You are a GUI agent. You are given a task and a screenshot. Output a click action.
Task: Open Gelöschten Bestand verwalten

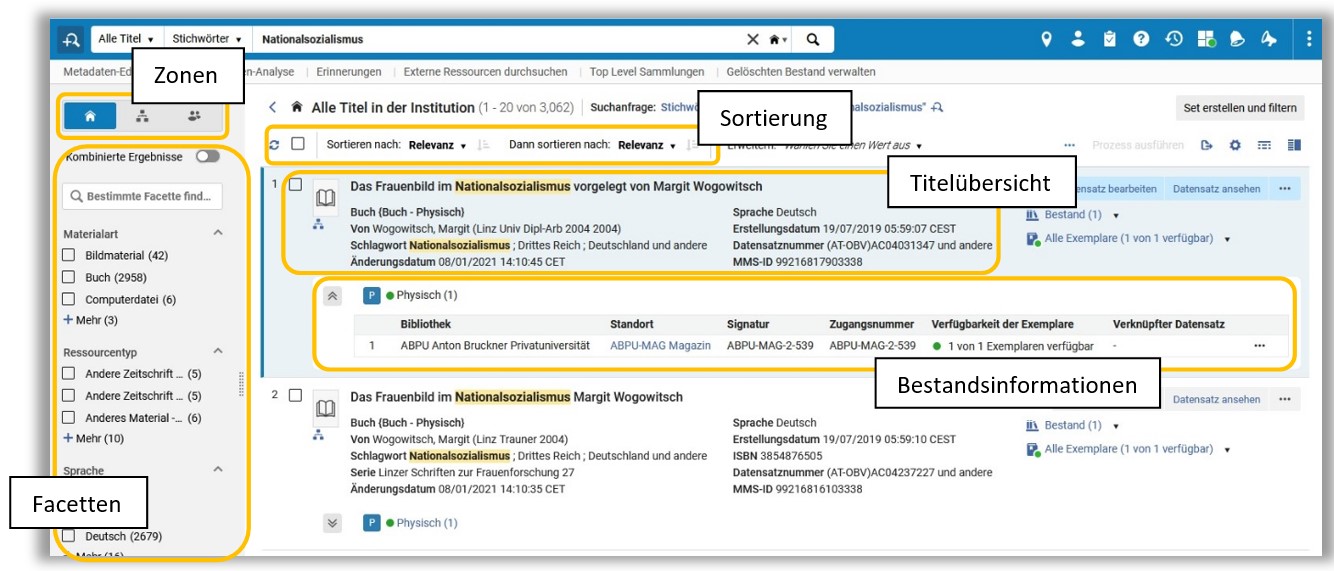pos(801,72)
